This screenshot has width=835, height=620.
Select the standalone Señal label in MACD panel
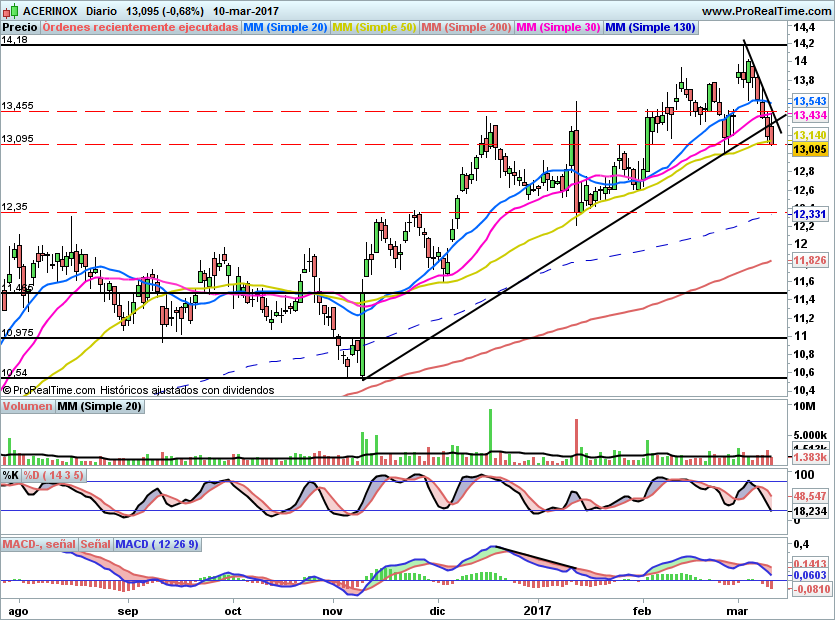click(x=96, y=544)
